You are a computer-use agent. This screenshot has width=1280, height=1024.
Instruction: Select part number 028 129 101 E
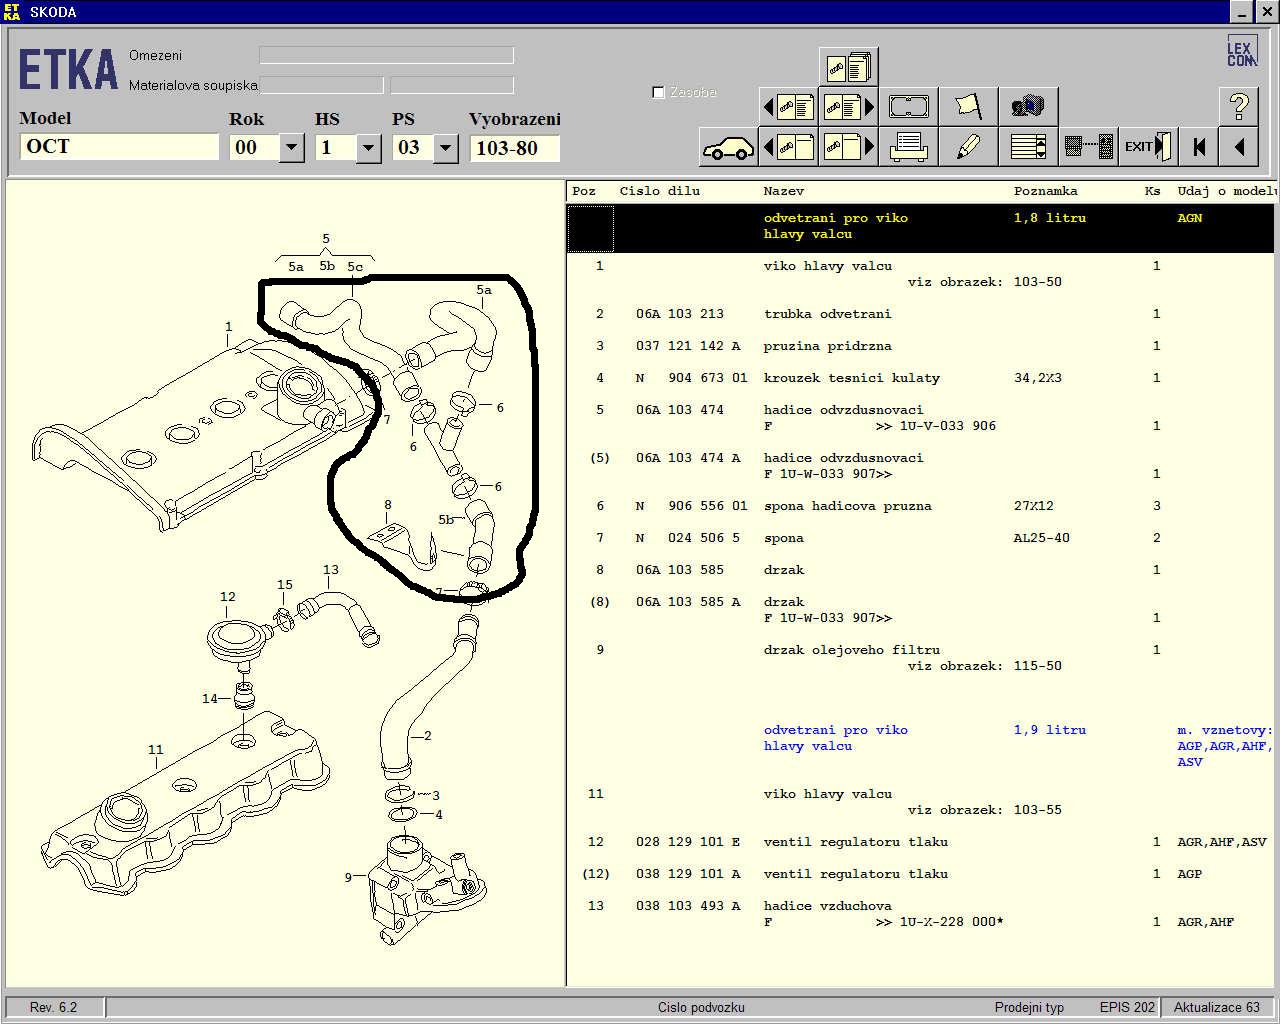click(x=688, y=842)
